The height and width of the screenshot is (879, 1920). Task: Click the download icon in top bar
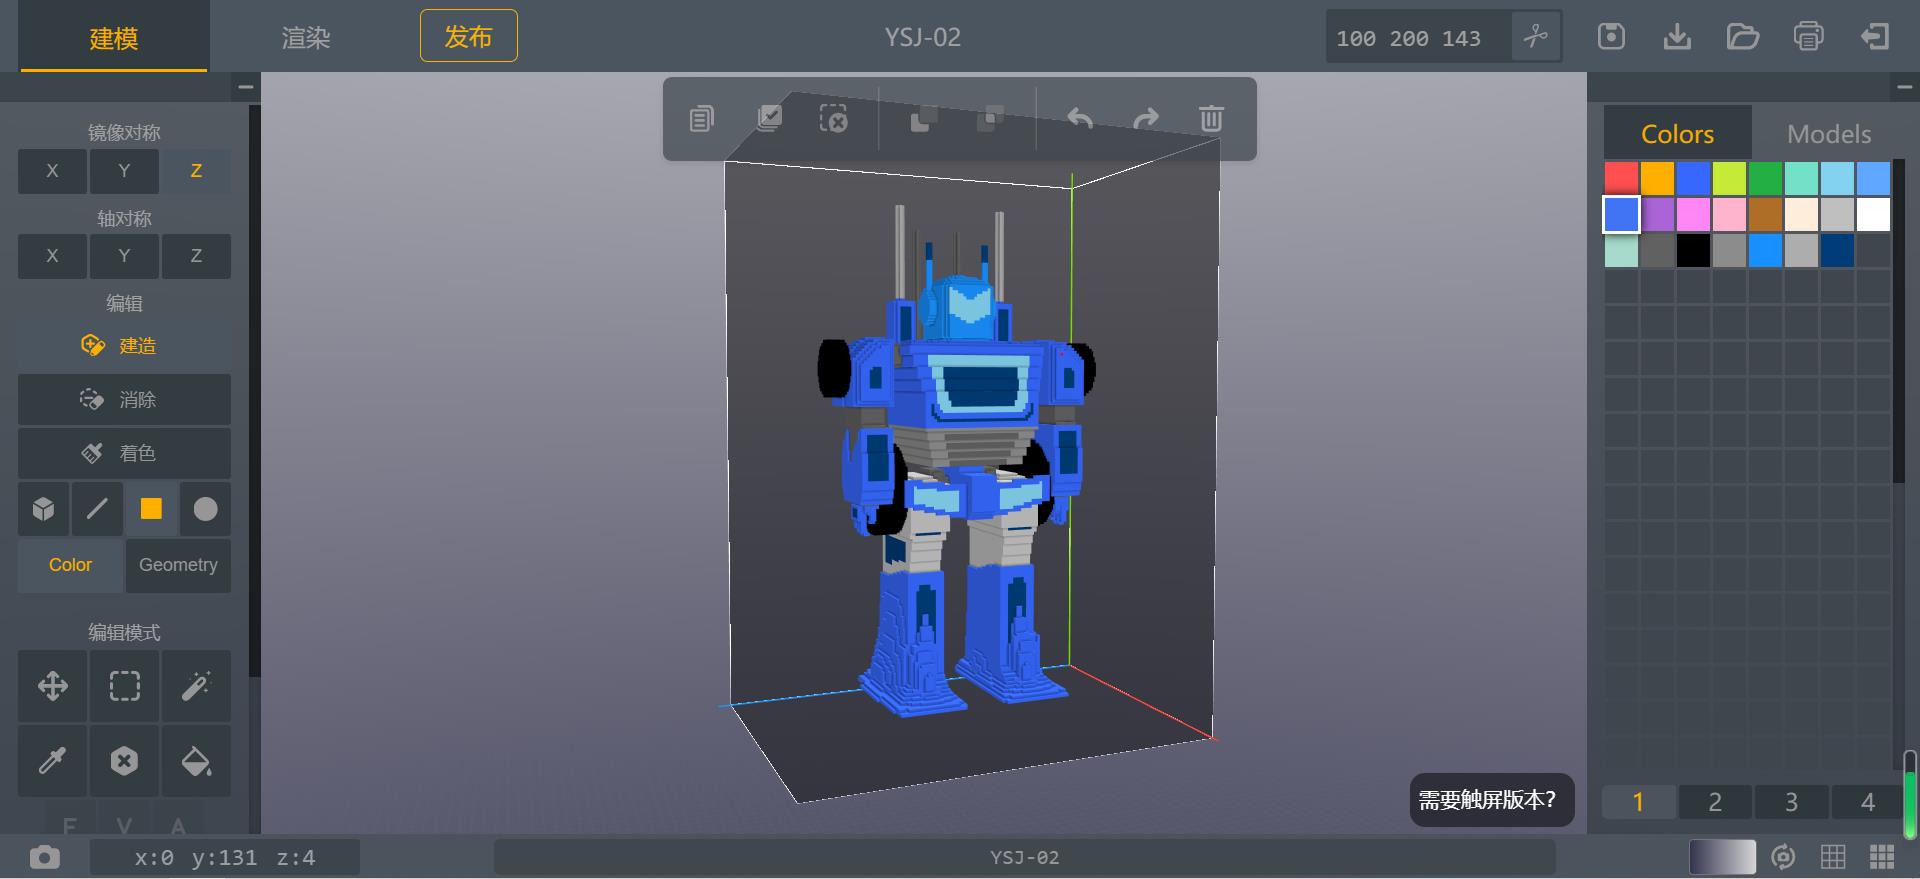point(1677,37)
